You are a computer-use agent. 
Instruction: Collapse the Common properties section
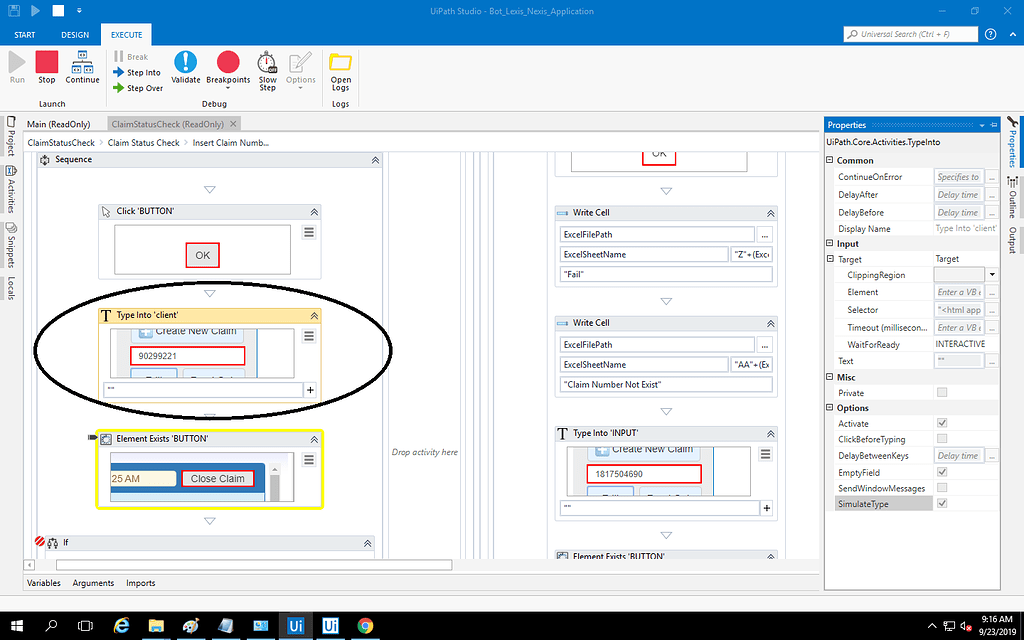coord(832,160)
